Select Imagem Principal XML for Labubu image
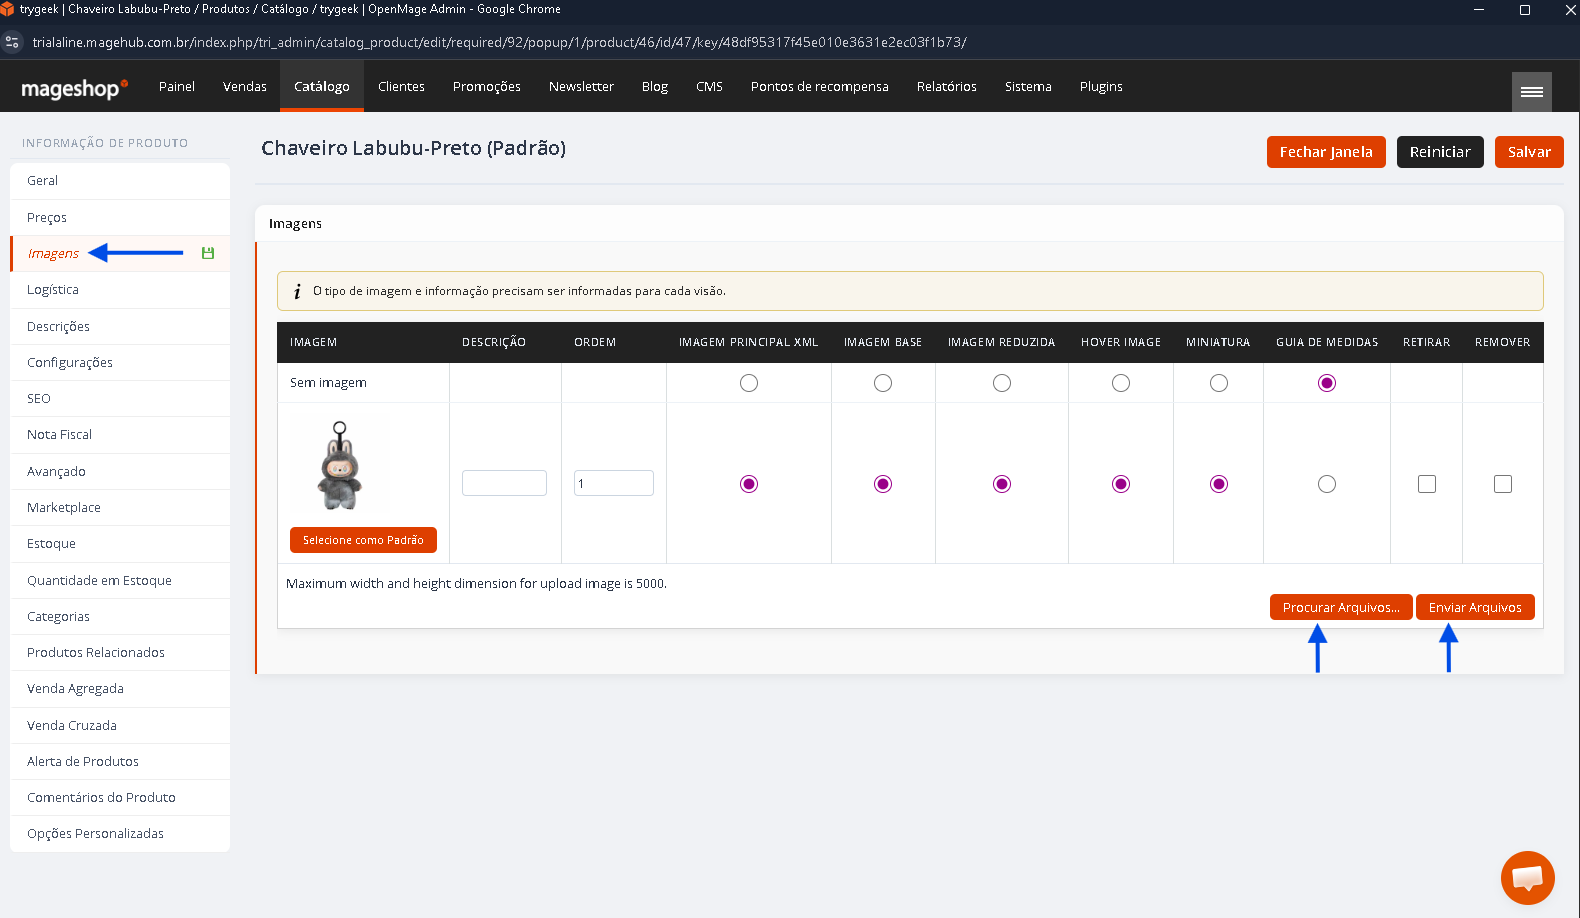1580x918 pixels. coord(749,484)
